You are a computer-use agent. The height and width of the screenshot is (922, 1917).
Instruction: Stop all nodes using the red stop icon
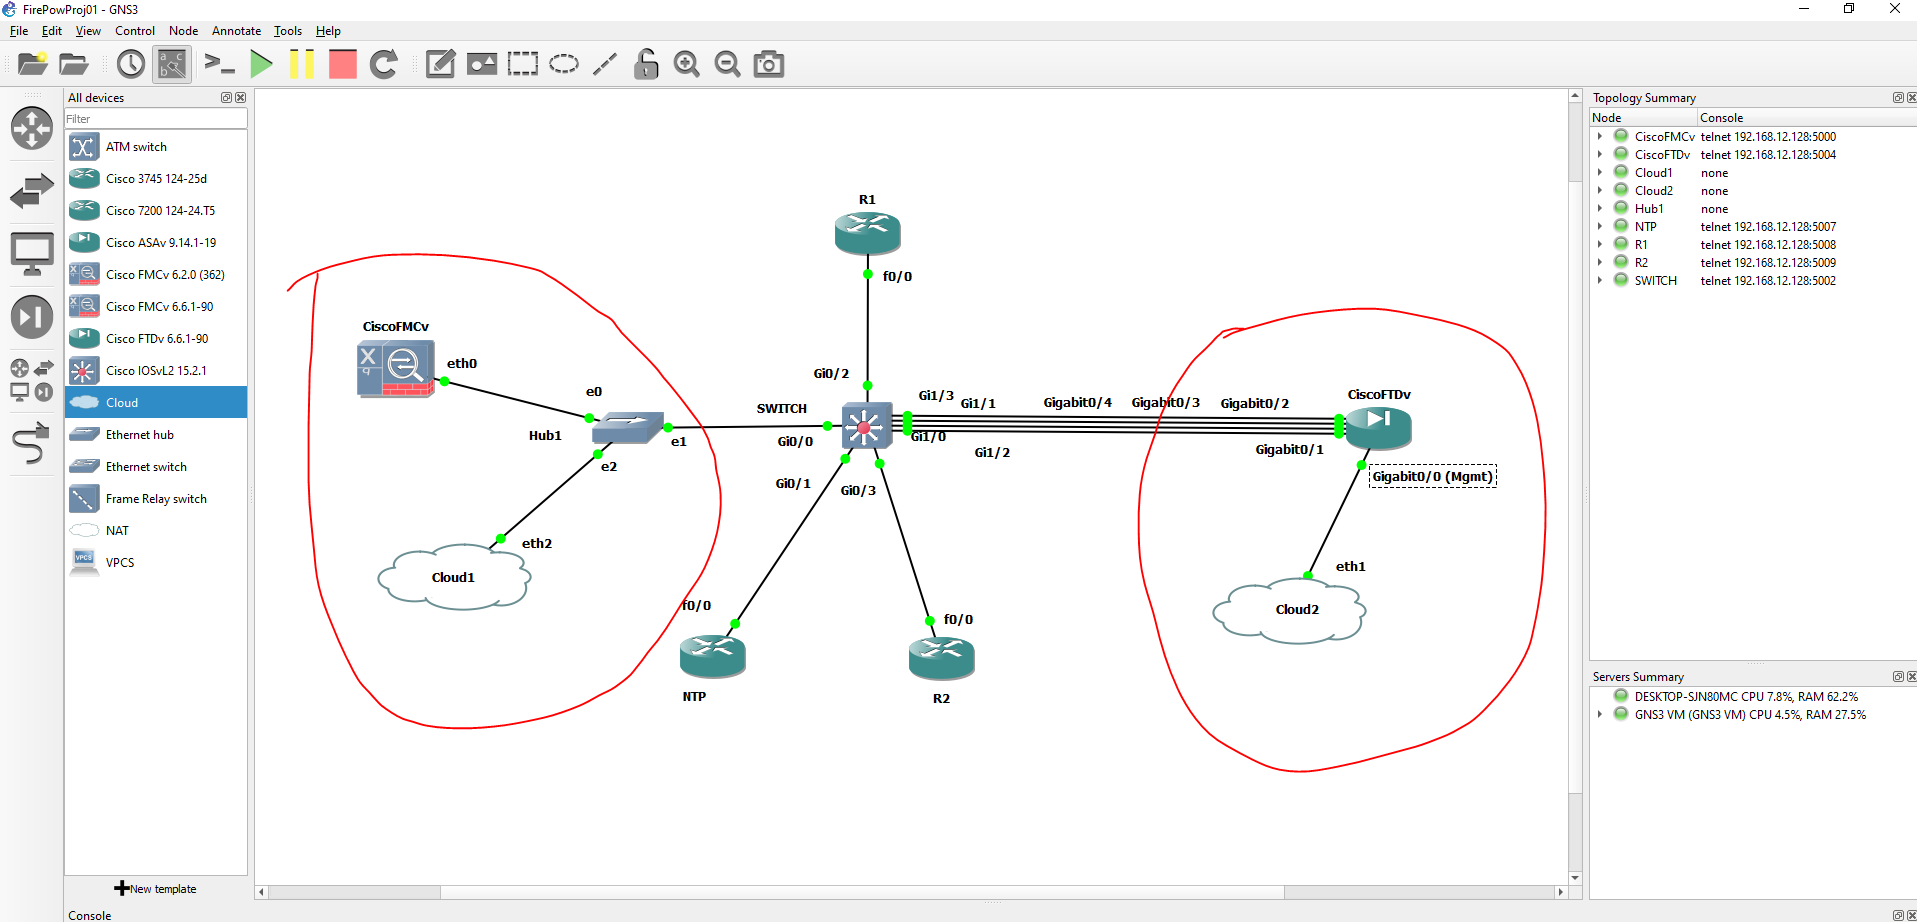tap(342, 64)
